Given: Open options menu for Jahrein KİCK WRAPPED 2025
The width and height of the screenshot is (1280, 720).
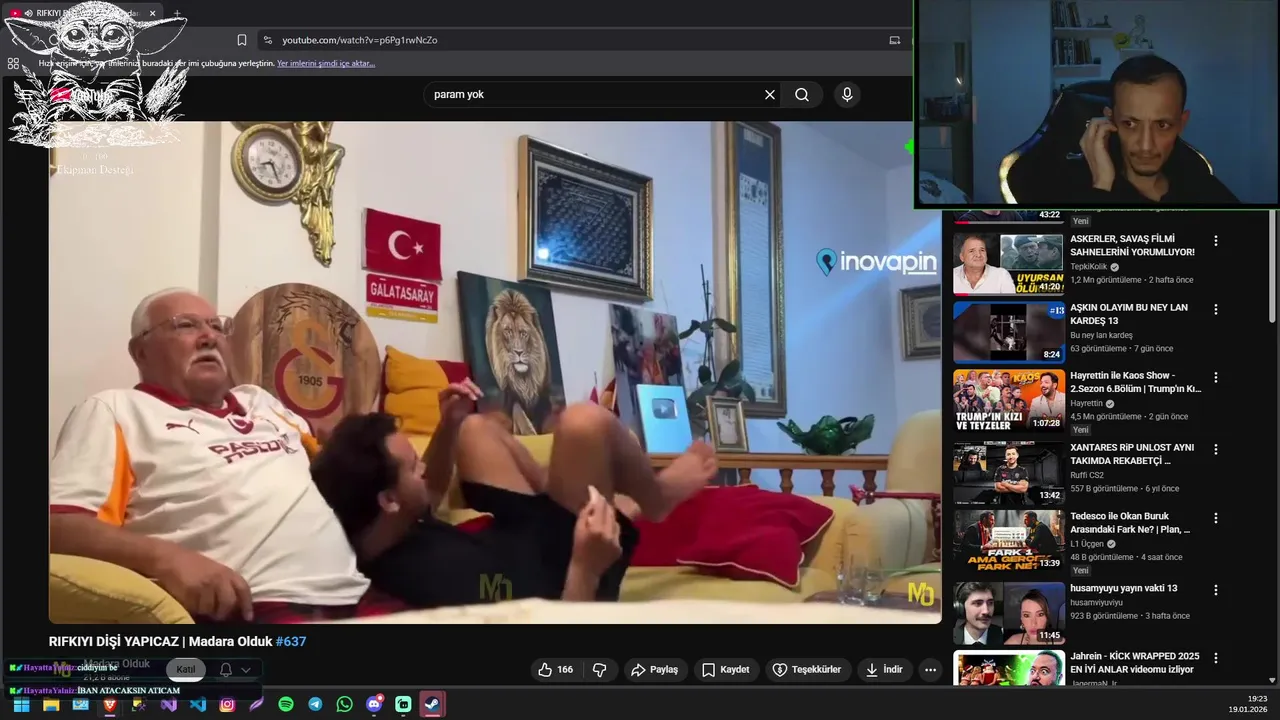Looking at the screenshot, I should (1216, 659).
